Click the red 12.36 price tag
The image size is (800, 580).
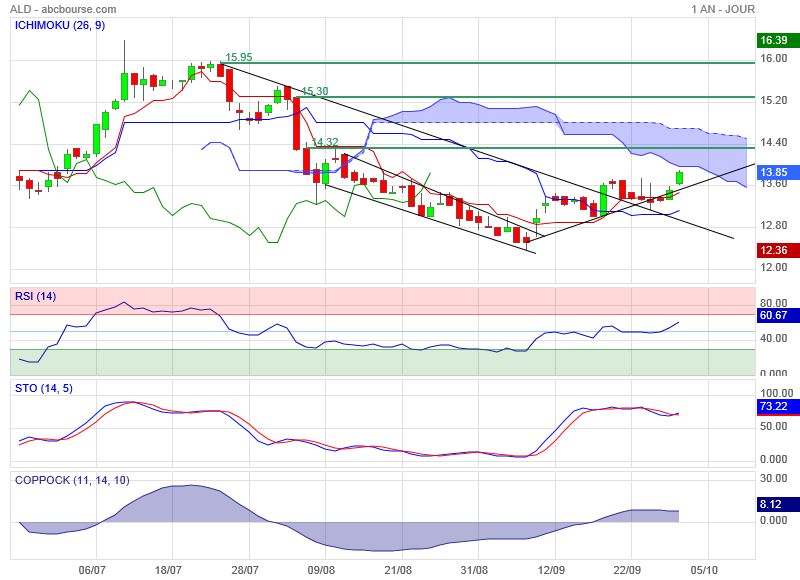tap(778, 250)
